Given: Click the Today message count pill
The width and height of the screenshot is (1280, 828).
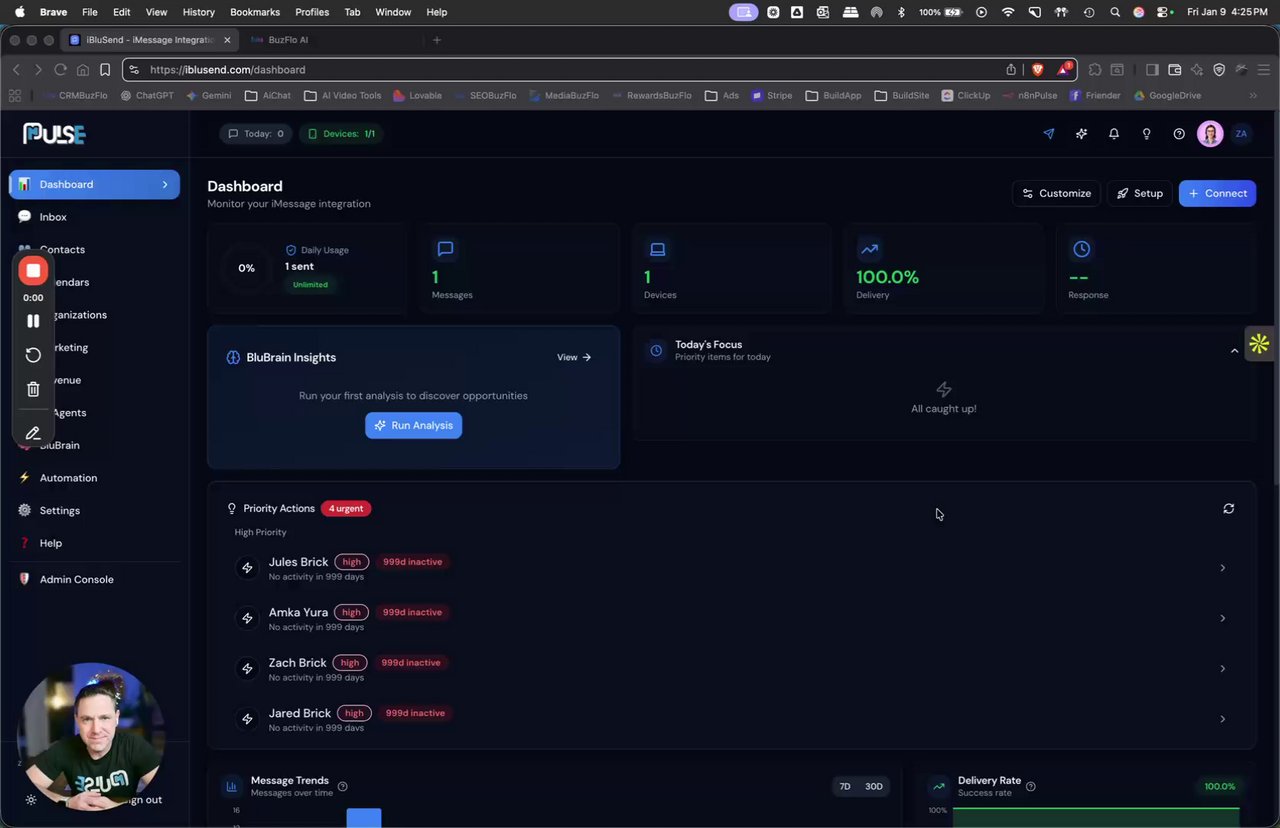Looking at the screenshot, I should point(256,134).
